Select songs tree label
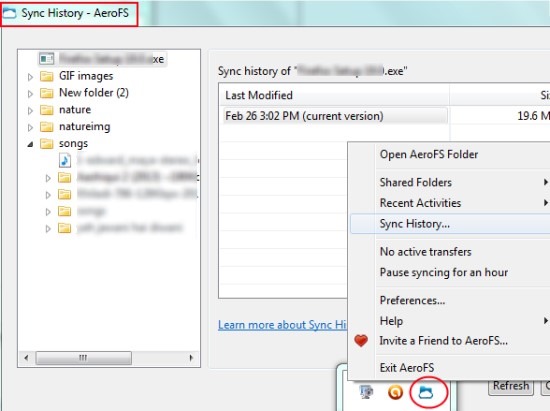This screenshot has width=550, height=411. pyautogui.click(x=73, y=143)
